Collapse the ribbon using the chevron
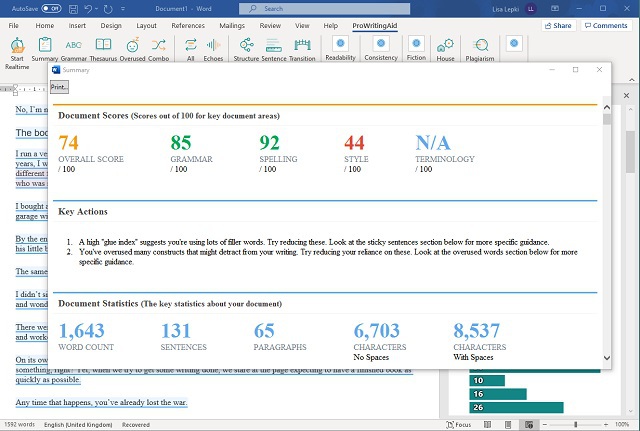This screenshot has width=640, height=431. click(632, 79)
